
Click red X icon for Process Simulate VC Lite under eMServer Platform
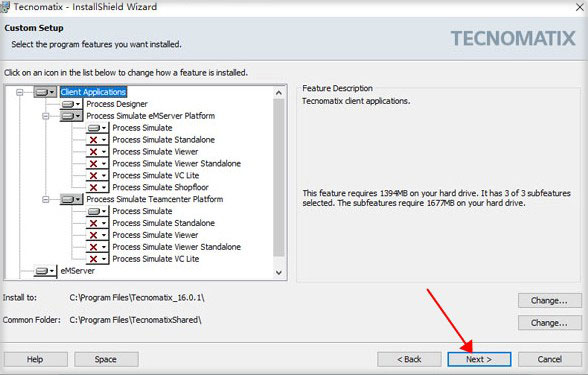pyautogui.click(x=97, y=176)
